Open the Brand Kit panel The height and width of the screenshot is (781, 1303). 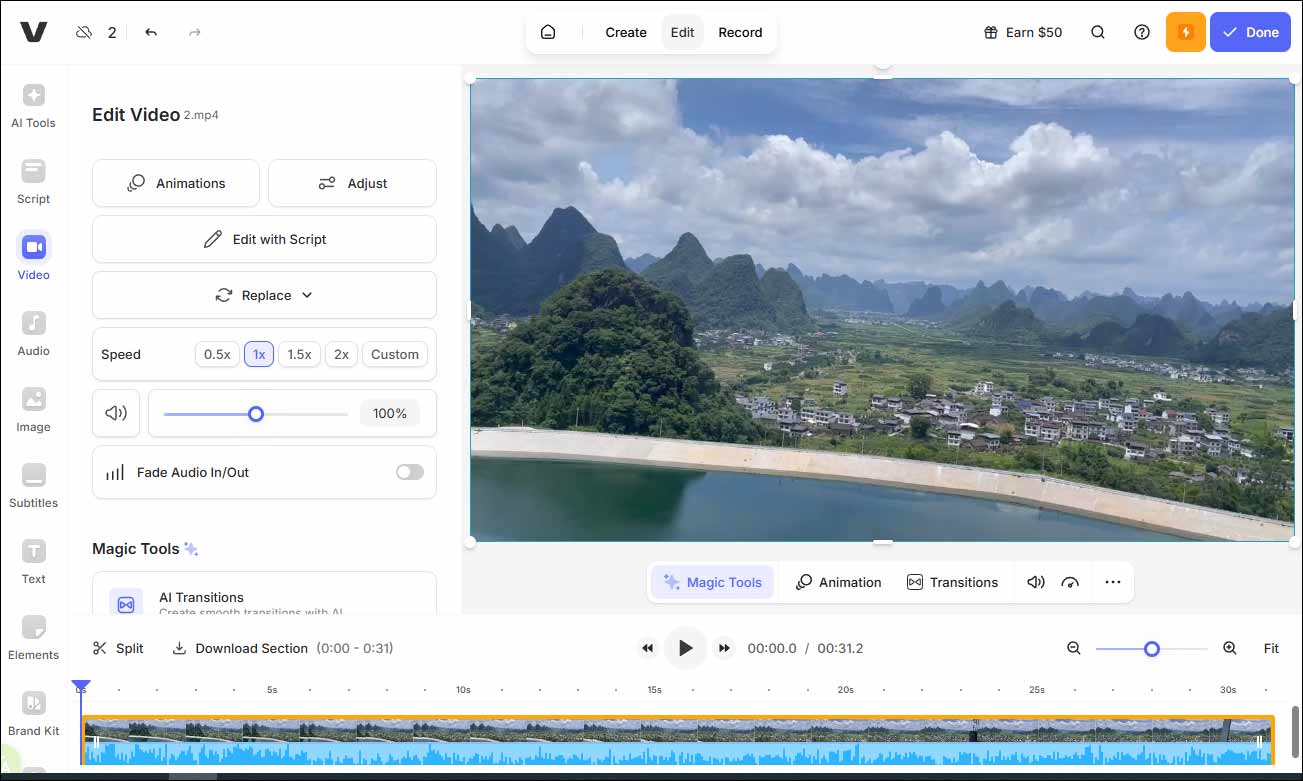point(33,713)
